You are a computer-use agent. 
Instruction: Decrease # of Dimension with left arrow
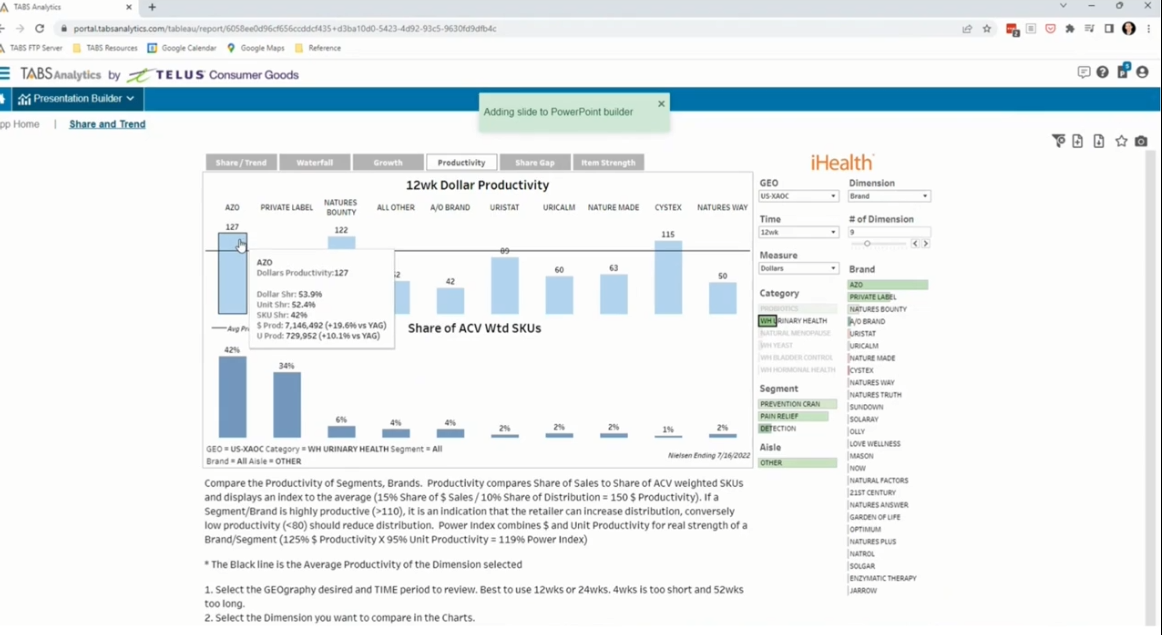click(x=915, y=244)
